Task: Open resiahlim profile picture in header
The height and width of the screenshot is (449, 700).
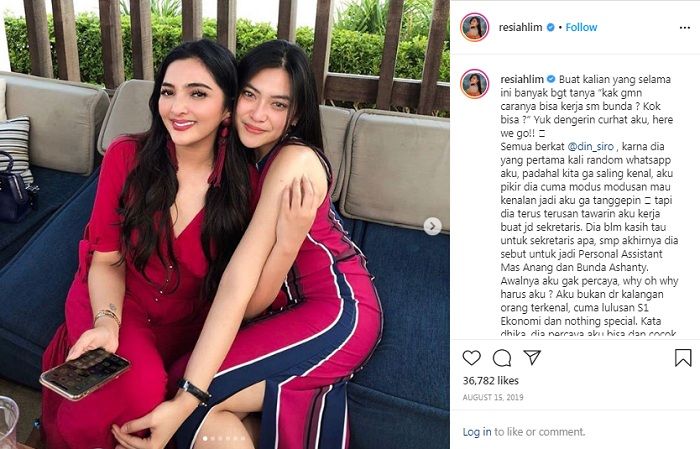Action: click(475, 27)
